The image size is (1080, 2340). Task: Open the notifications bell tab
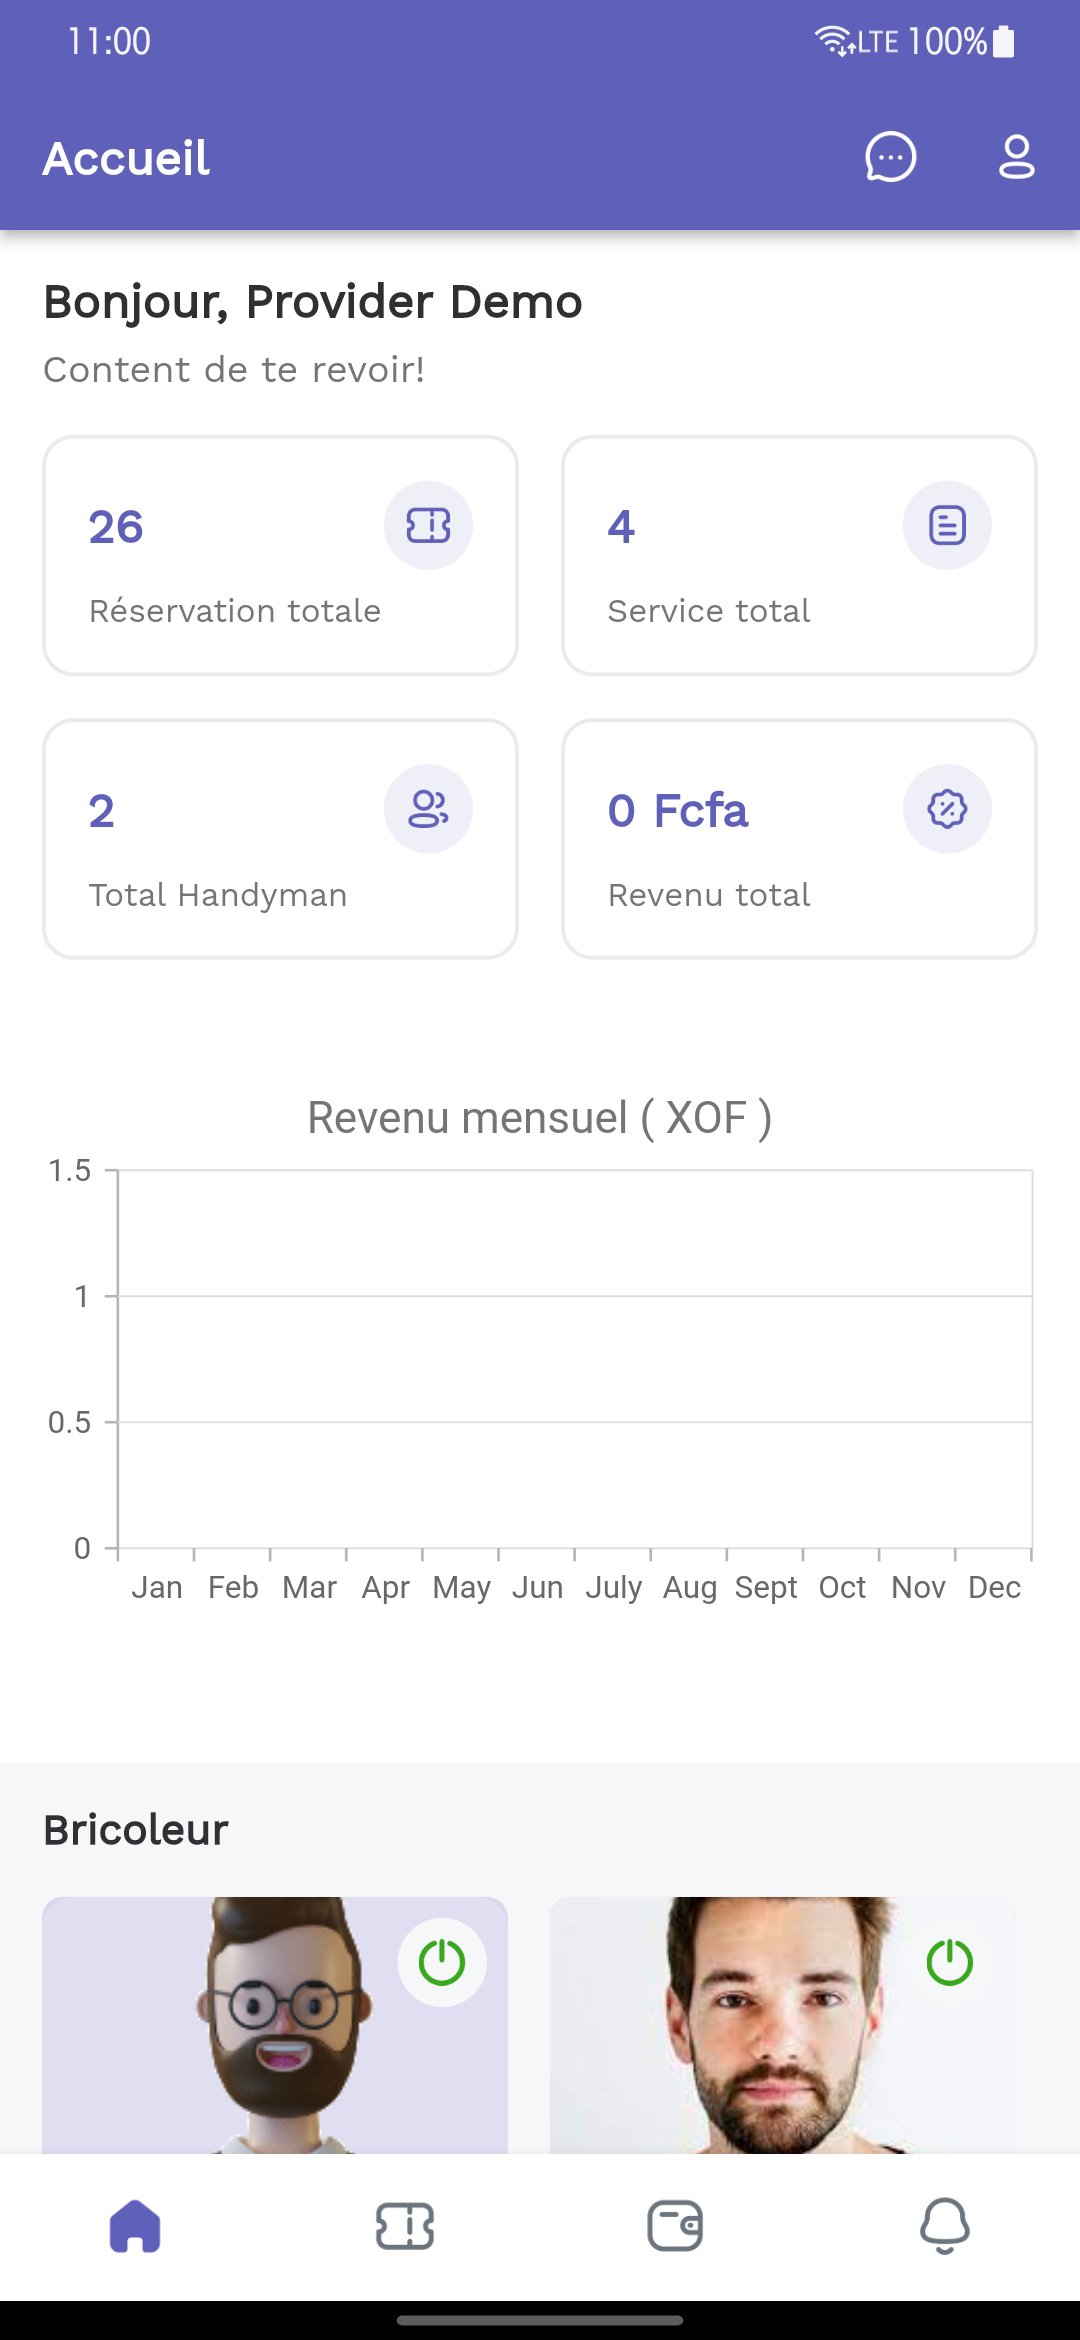945,2226
